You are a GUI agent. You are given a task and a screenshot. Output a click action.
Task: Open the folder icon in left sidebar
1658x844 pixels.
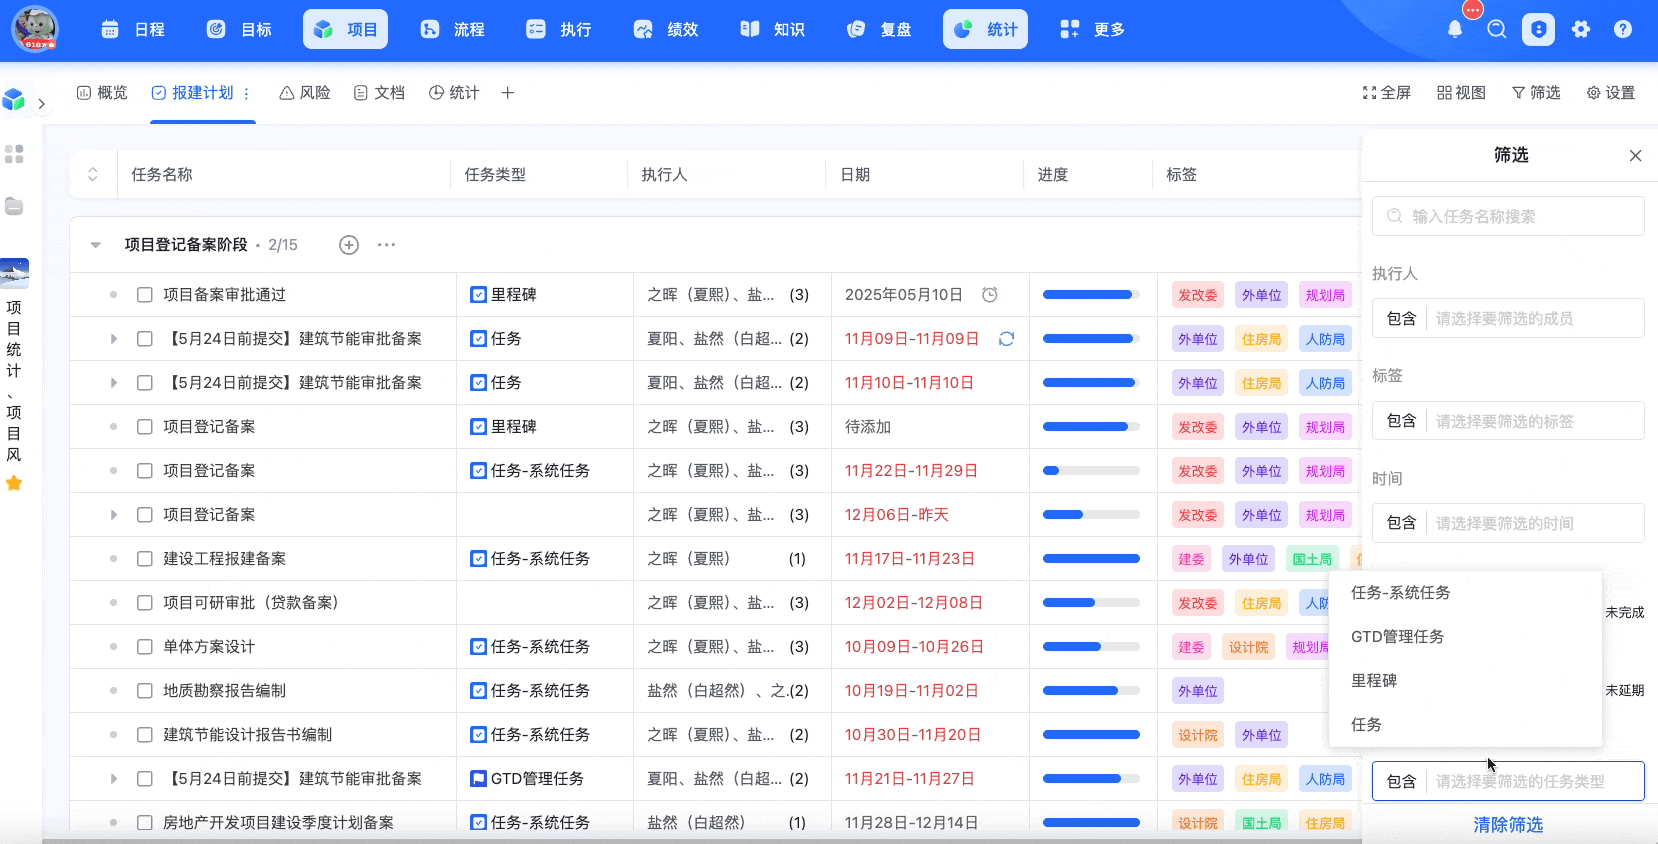(x=14, y=206)
